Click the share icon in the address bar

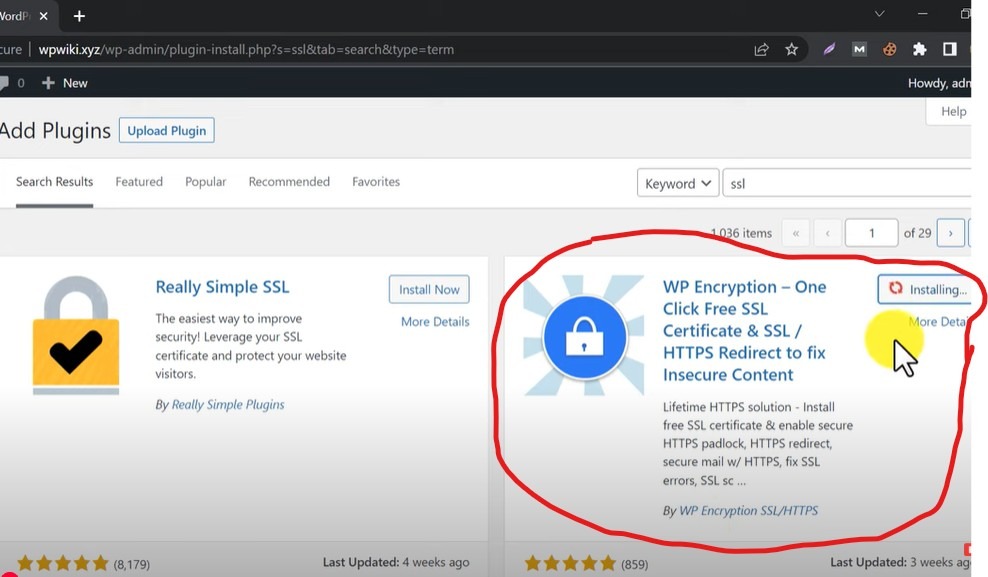762,48
